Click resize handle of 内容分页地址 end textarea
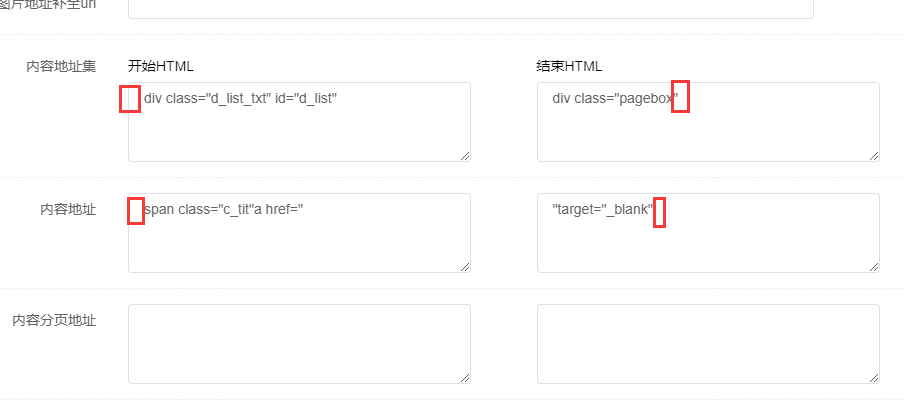907x407 pixels. pos(874,377)
